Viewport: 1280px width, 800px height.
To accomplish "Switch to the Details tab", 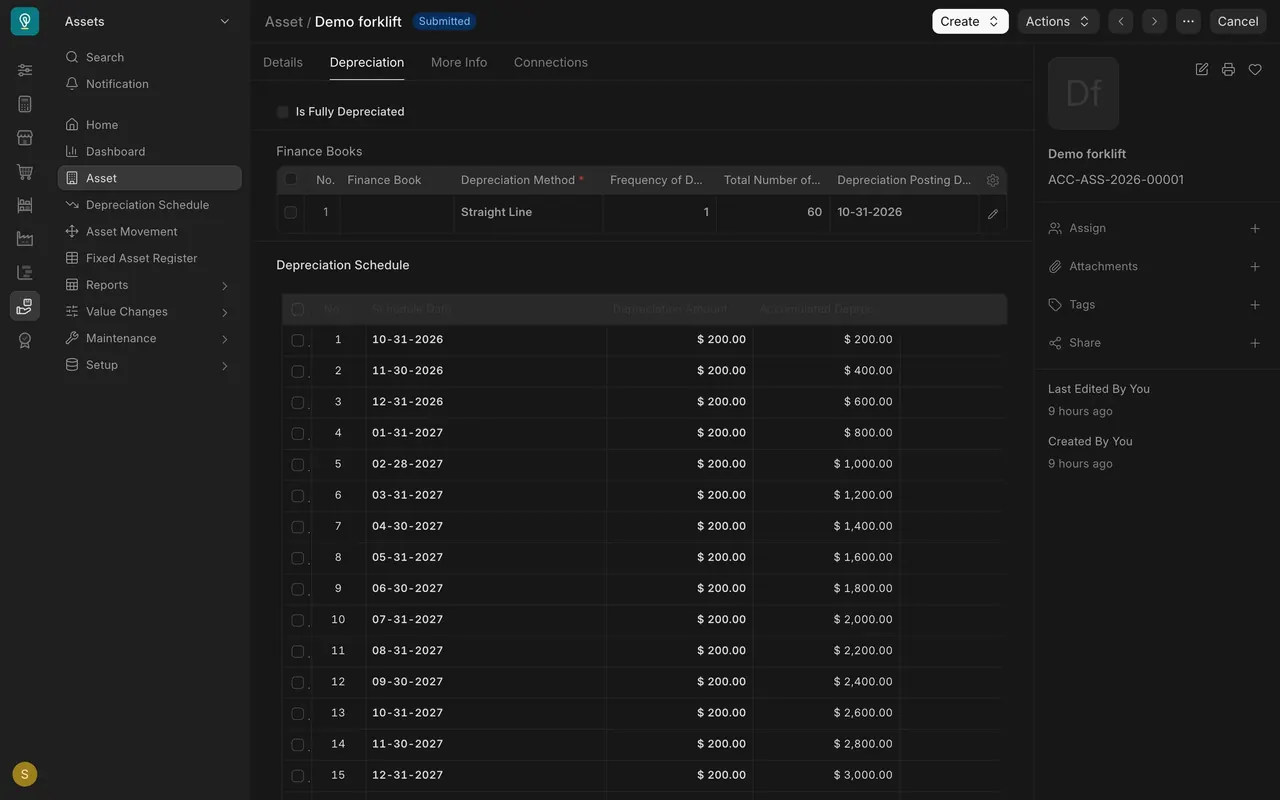I will (x=283, y=62).
